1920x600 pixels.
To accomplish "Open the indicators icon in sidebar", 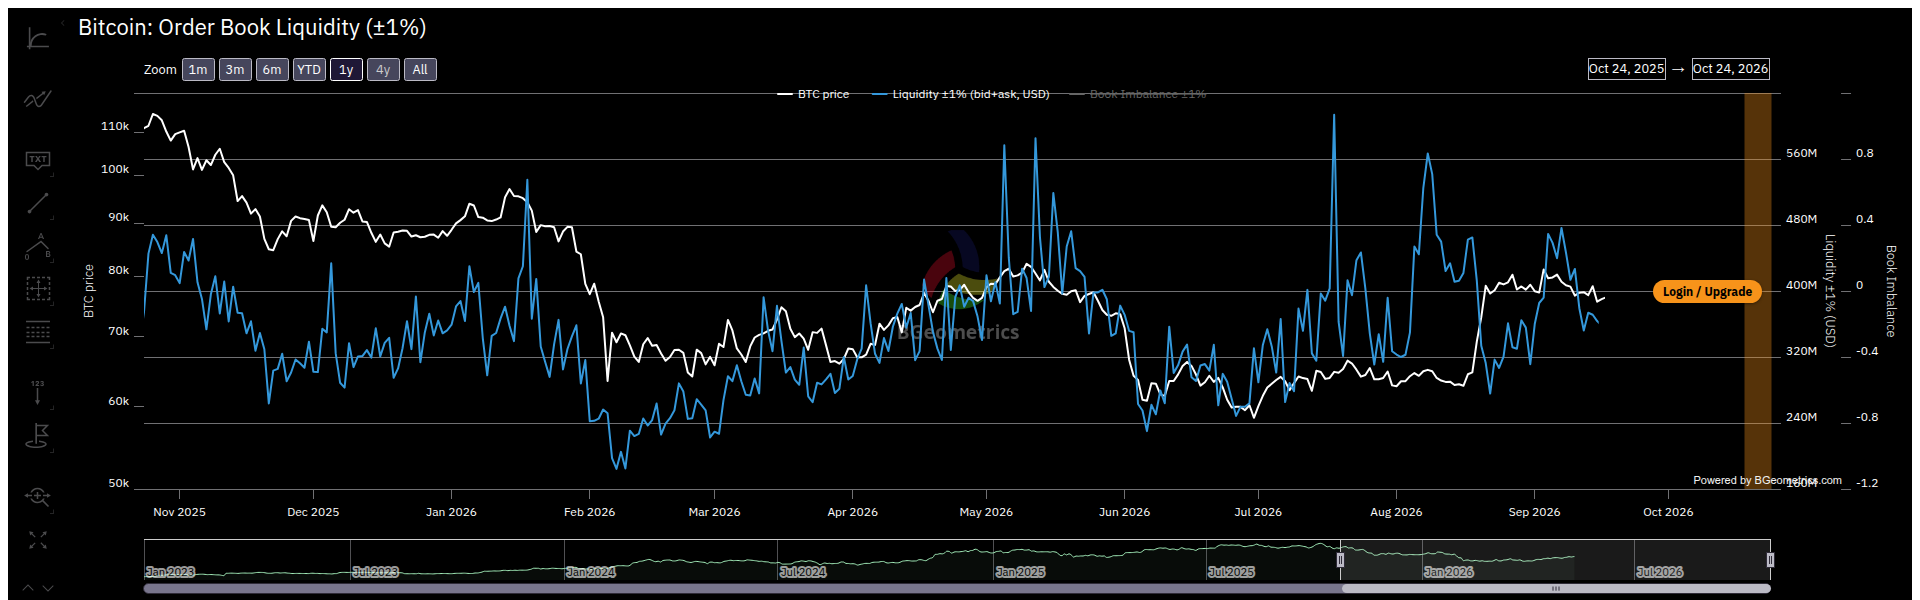I will pos(38,99).
